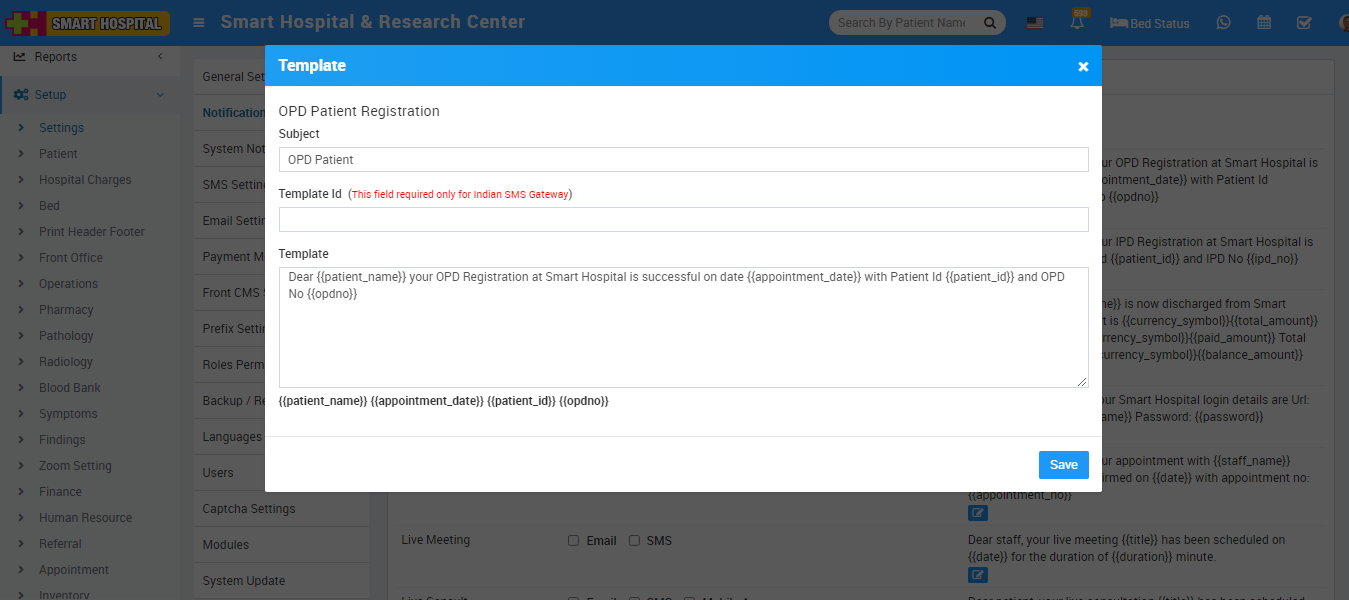Open the WhatsApp chat icon
1349x600 pixels.
click(1223, 22)
